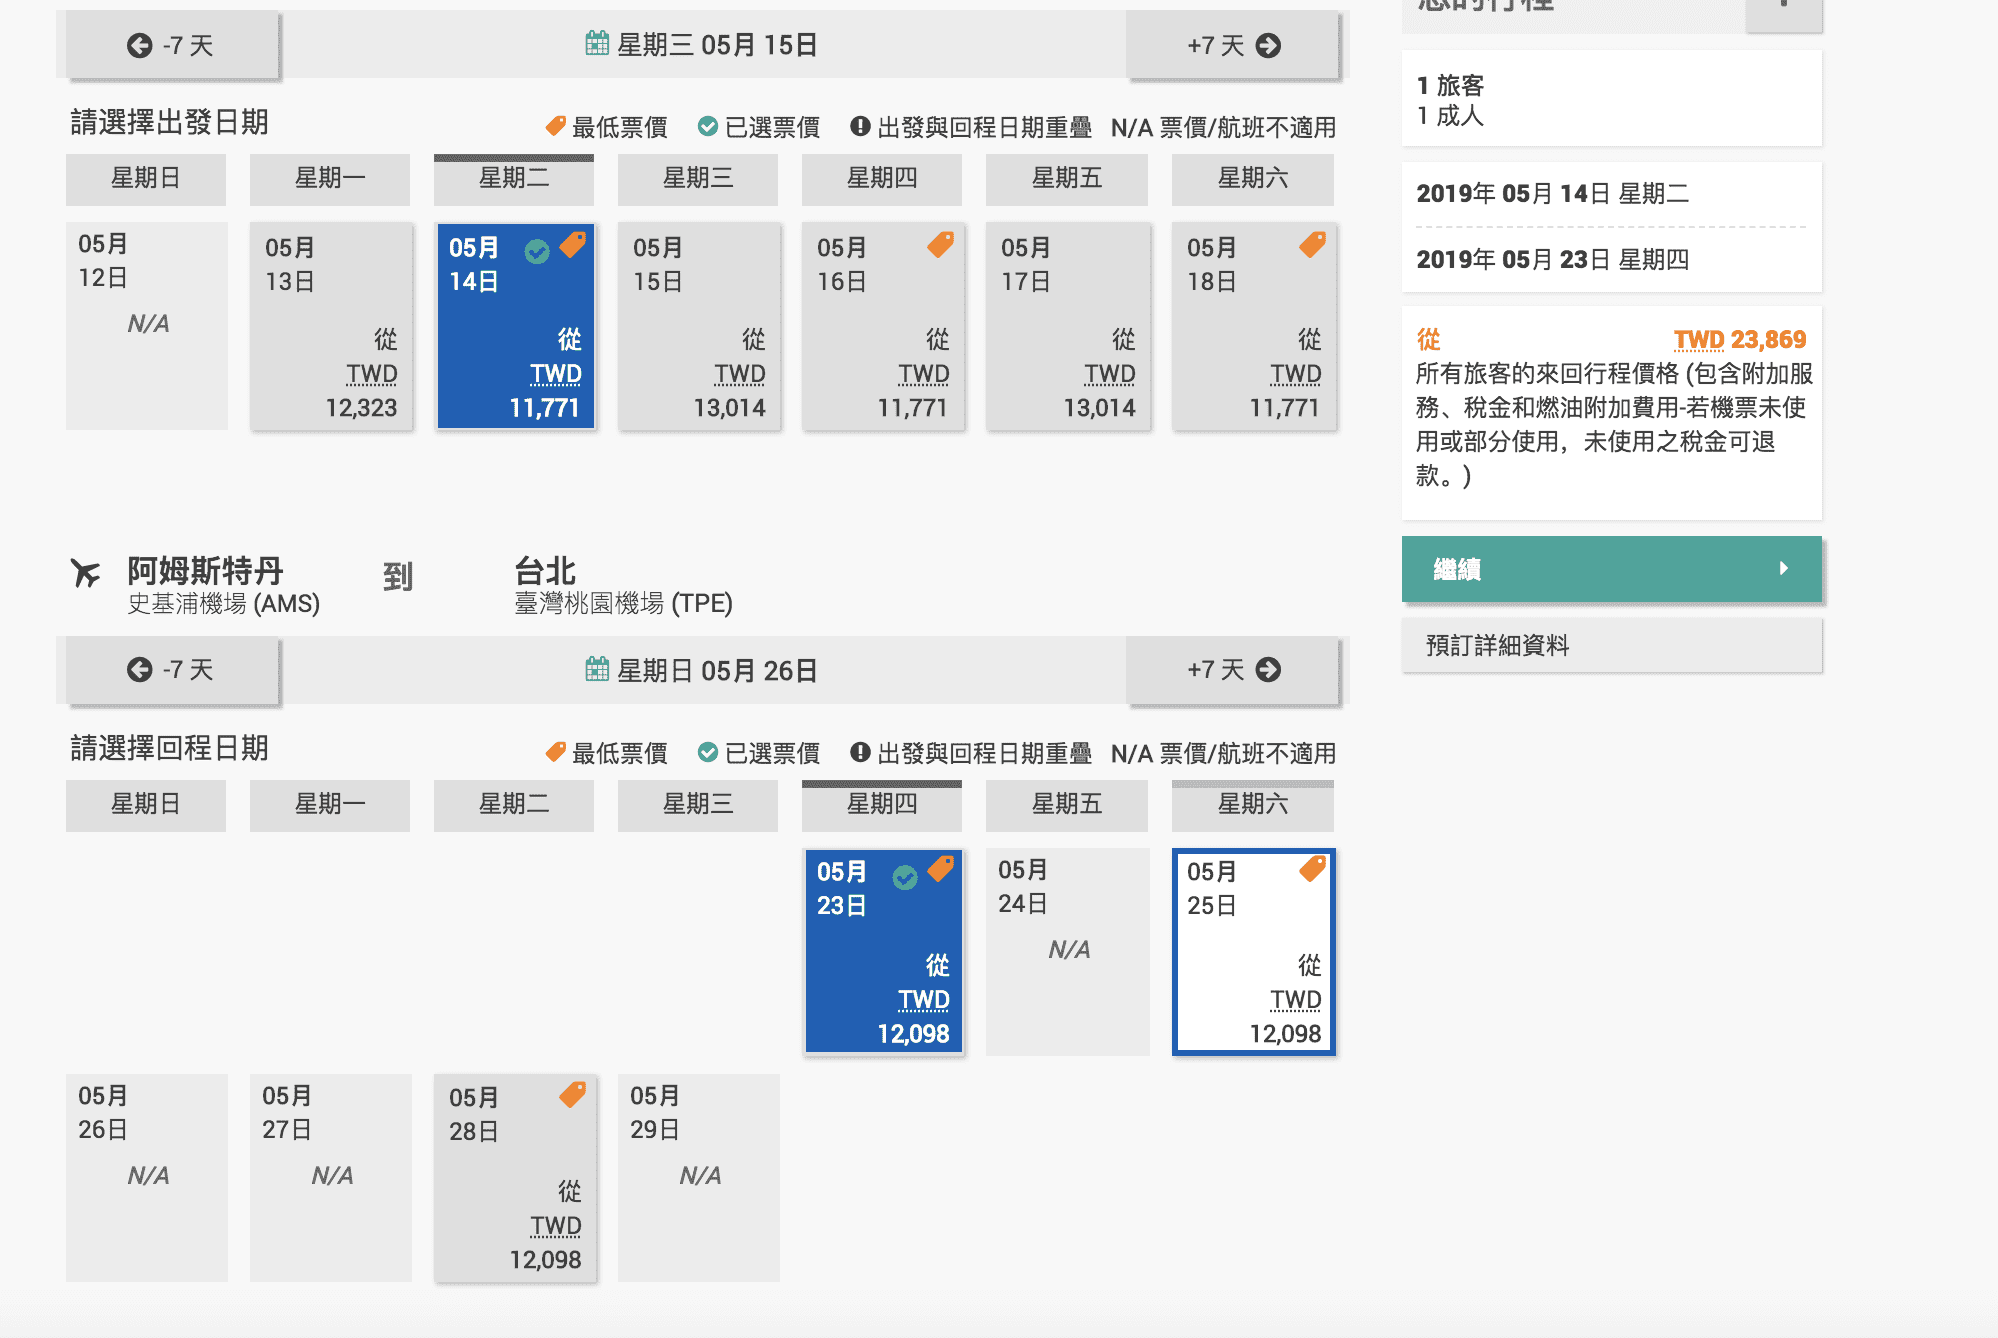Select return date 05月25日 TWD 12,098
The height and width of the screenshot is (1338, 1998).
(1254, 952)
